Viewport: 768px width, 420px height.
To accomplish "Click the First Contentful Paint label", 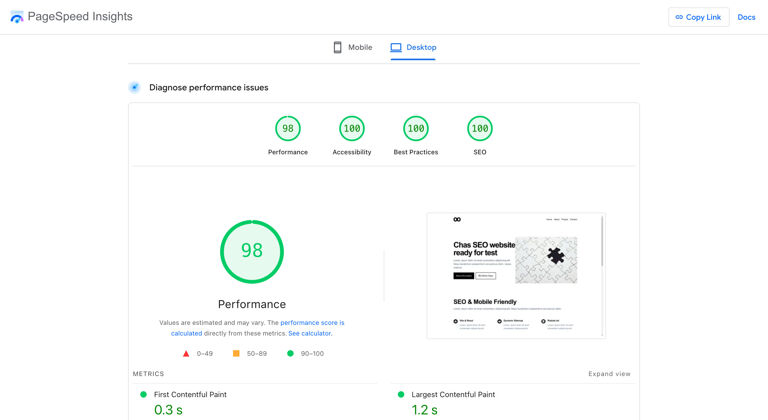I will [190, 395].
